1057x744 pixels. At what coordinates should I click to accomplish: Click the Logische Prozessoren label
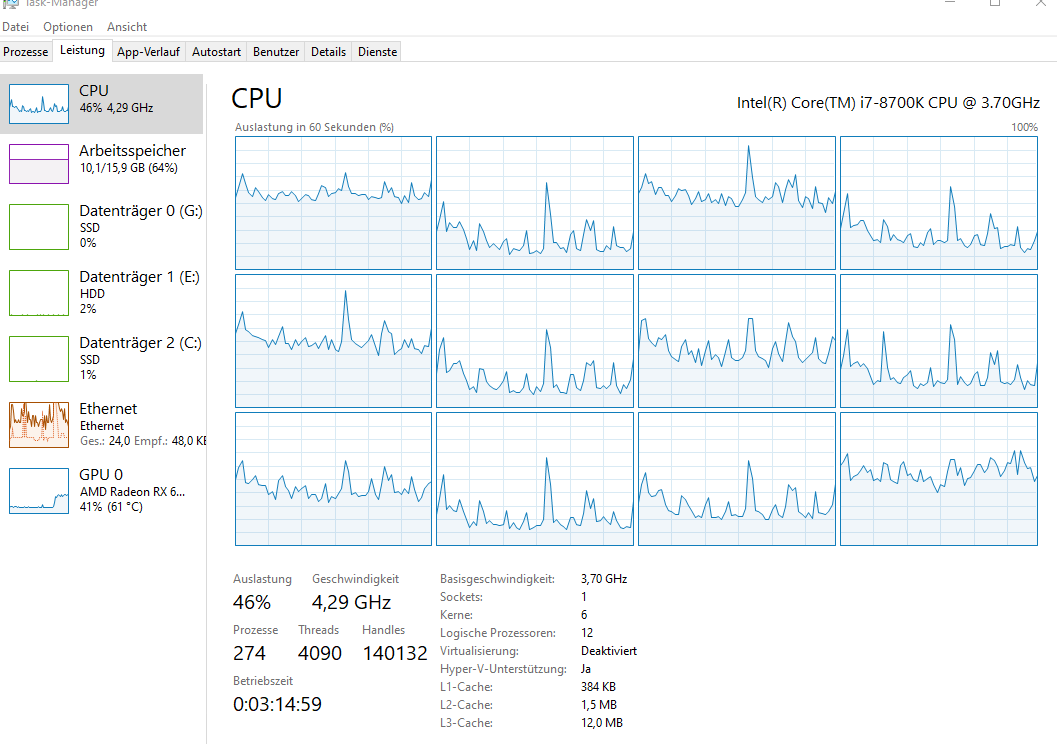click(498, 633)
